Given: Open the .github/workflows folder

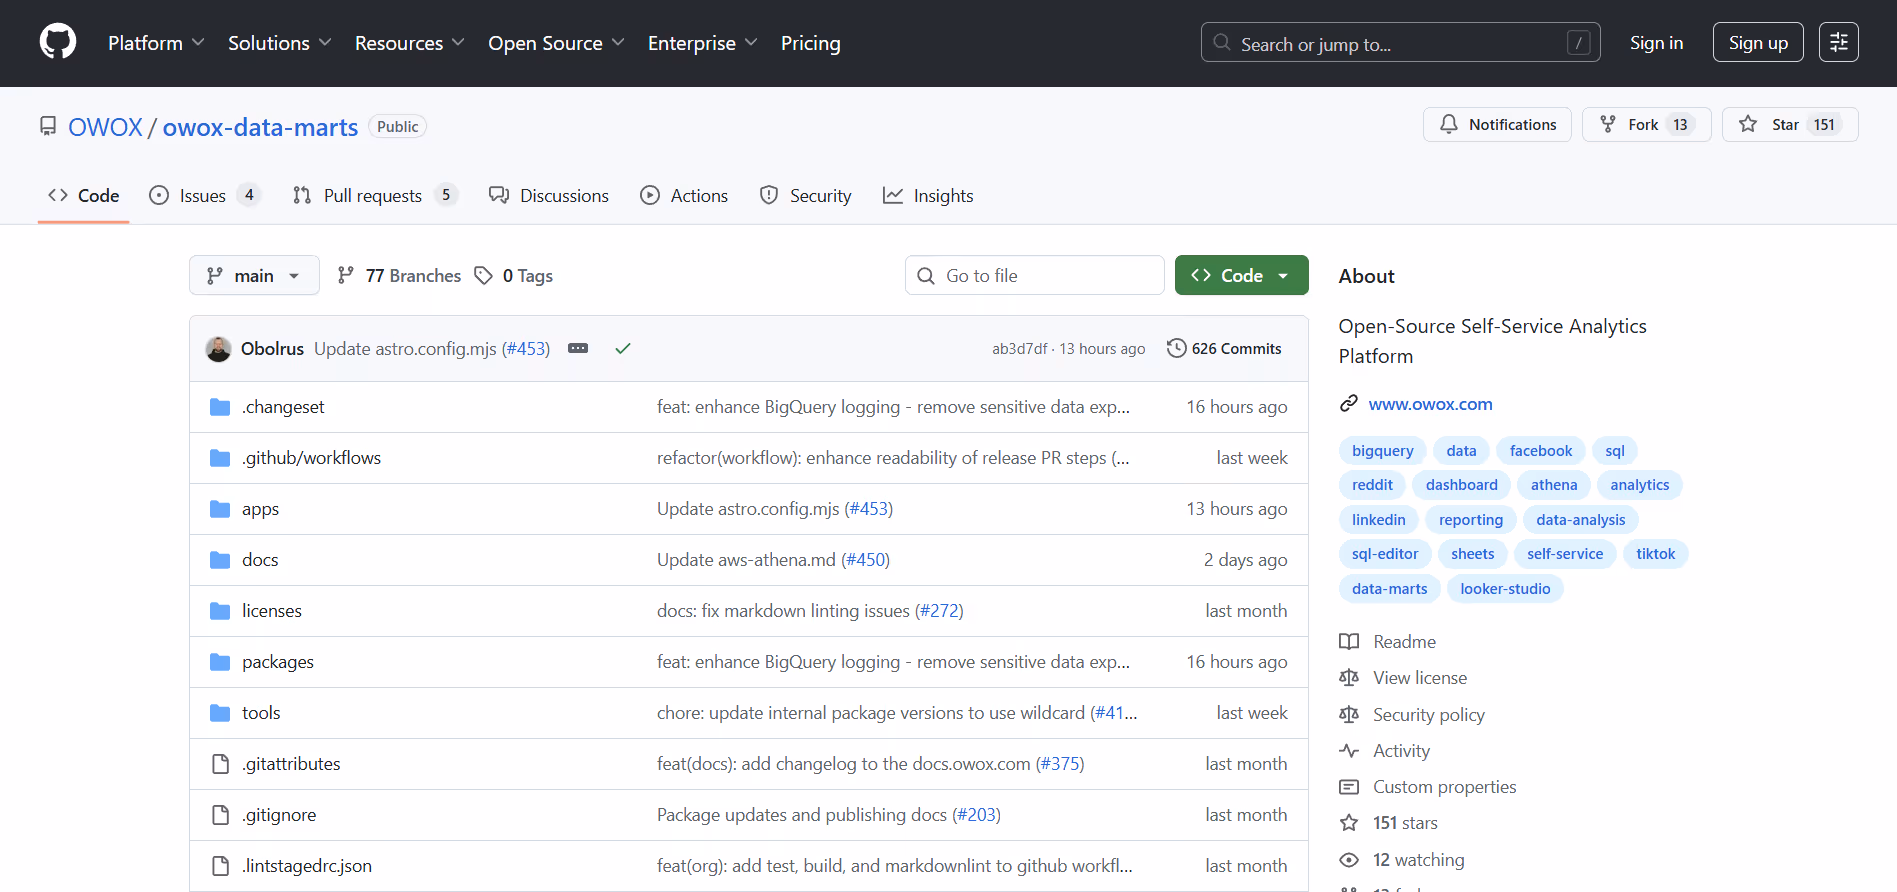Looking at the screenshot, I should click(311, 458).
